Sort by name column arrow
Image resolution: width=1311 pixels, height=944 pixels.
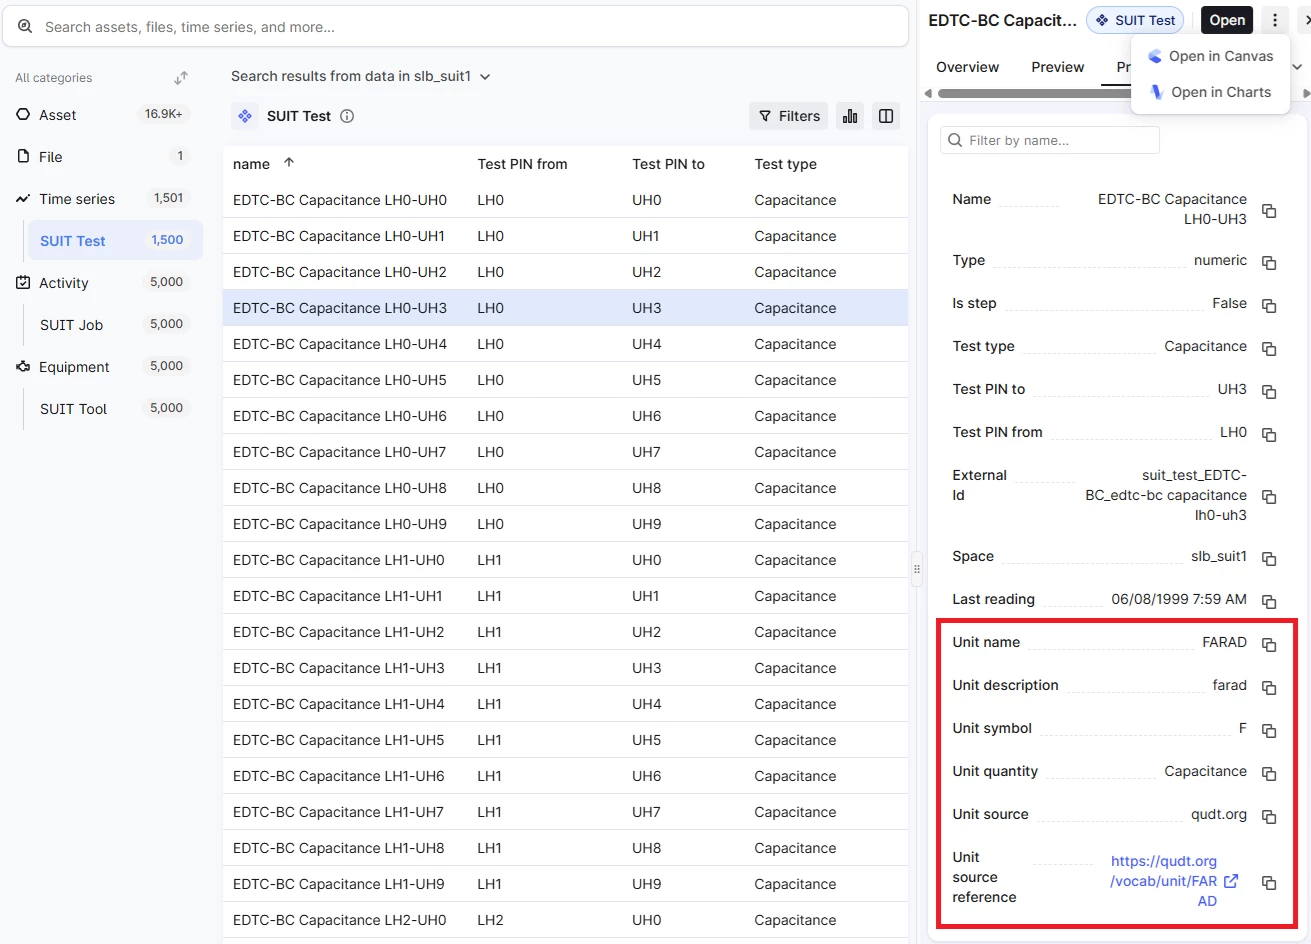click(289, 163)
